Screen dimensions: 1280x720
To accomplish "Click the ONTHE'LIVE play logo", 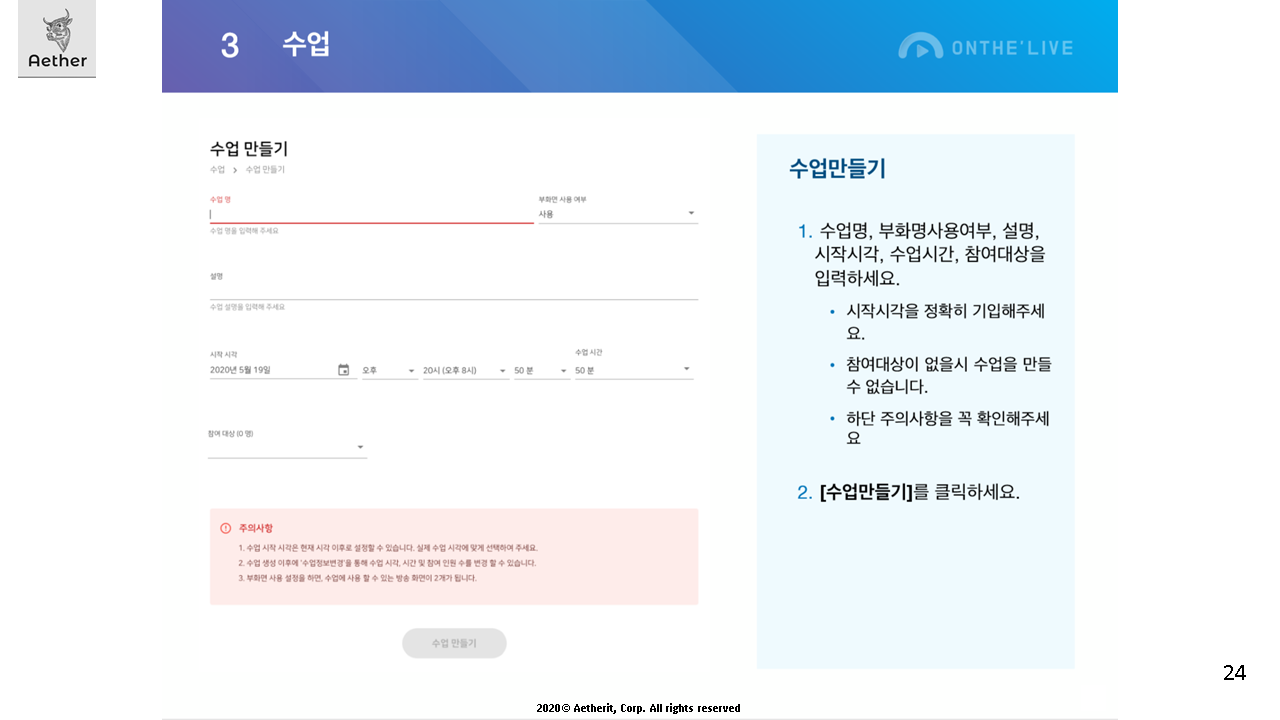I will tap(920, 47).
